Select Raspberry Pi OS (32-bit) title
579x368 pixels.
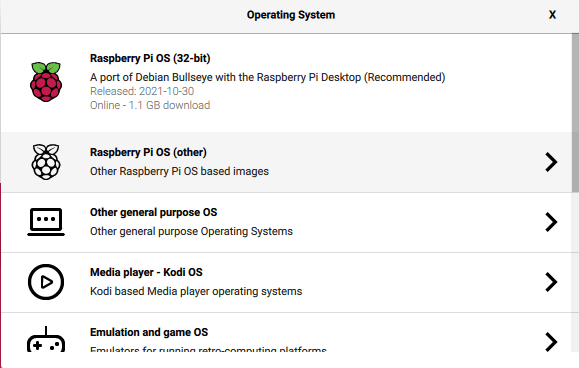[150, 58]
